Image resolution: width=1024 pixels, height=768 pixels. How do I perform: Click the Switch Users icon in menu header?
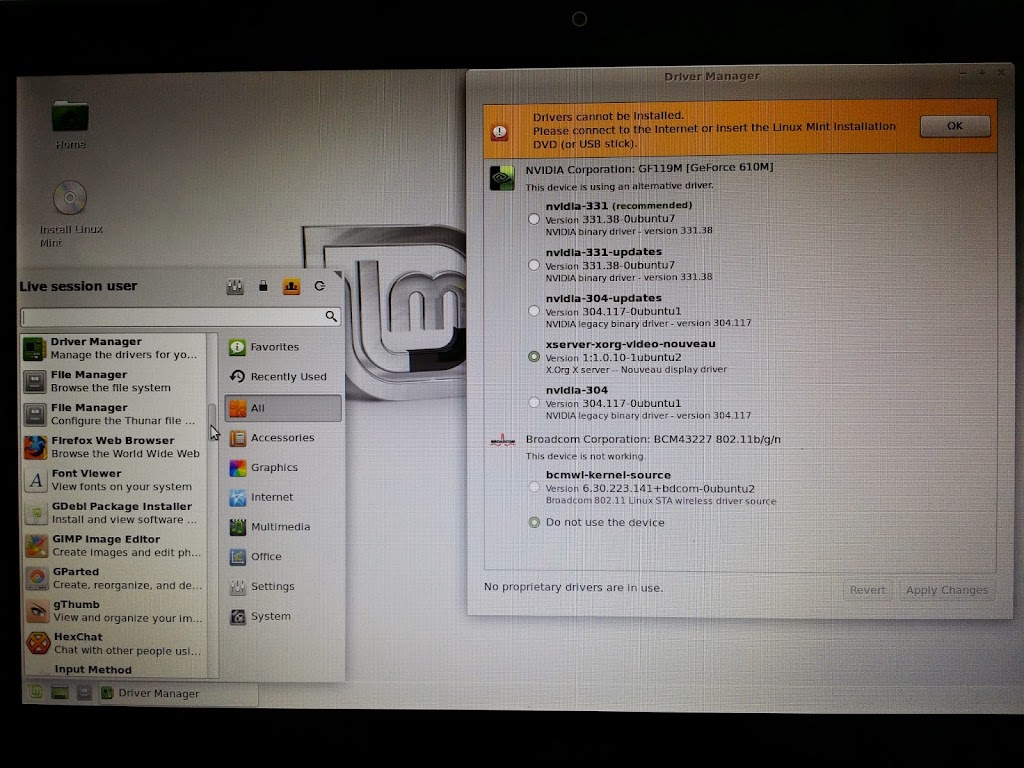click(291, 287)
